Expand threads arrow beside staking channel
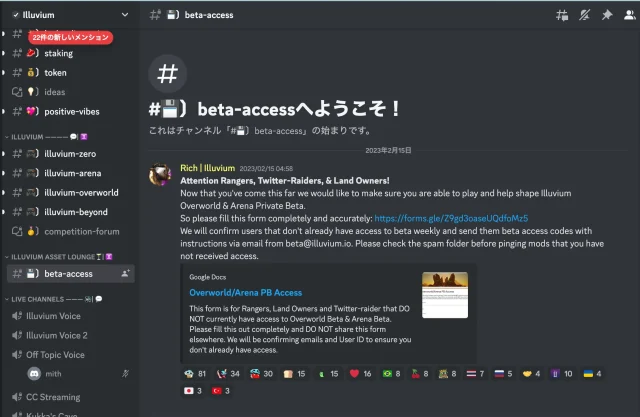Image resolution: width=640 pixels, height=417 pixels. pyautogui.click(x=3, y=53)
